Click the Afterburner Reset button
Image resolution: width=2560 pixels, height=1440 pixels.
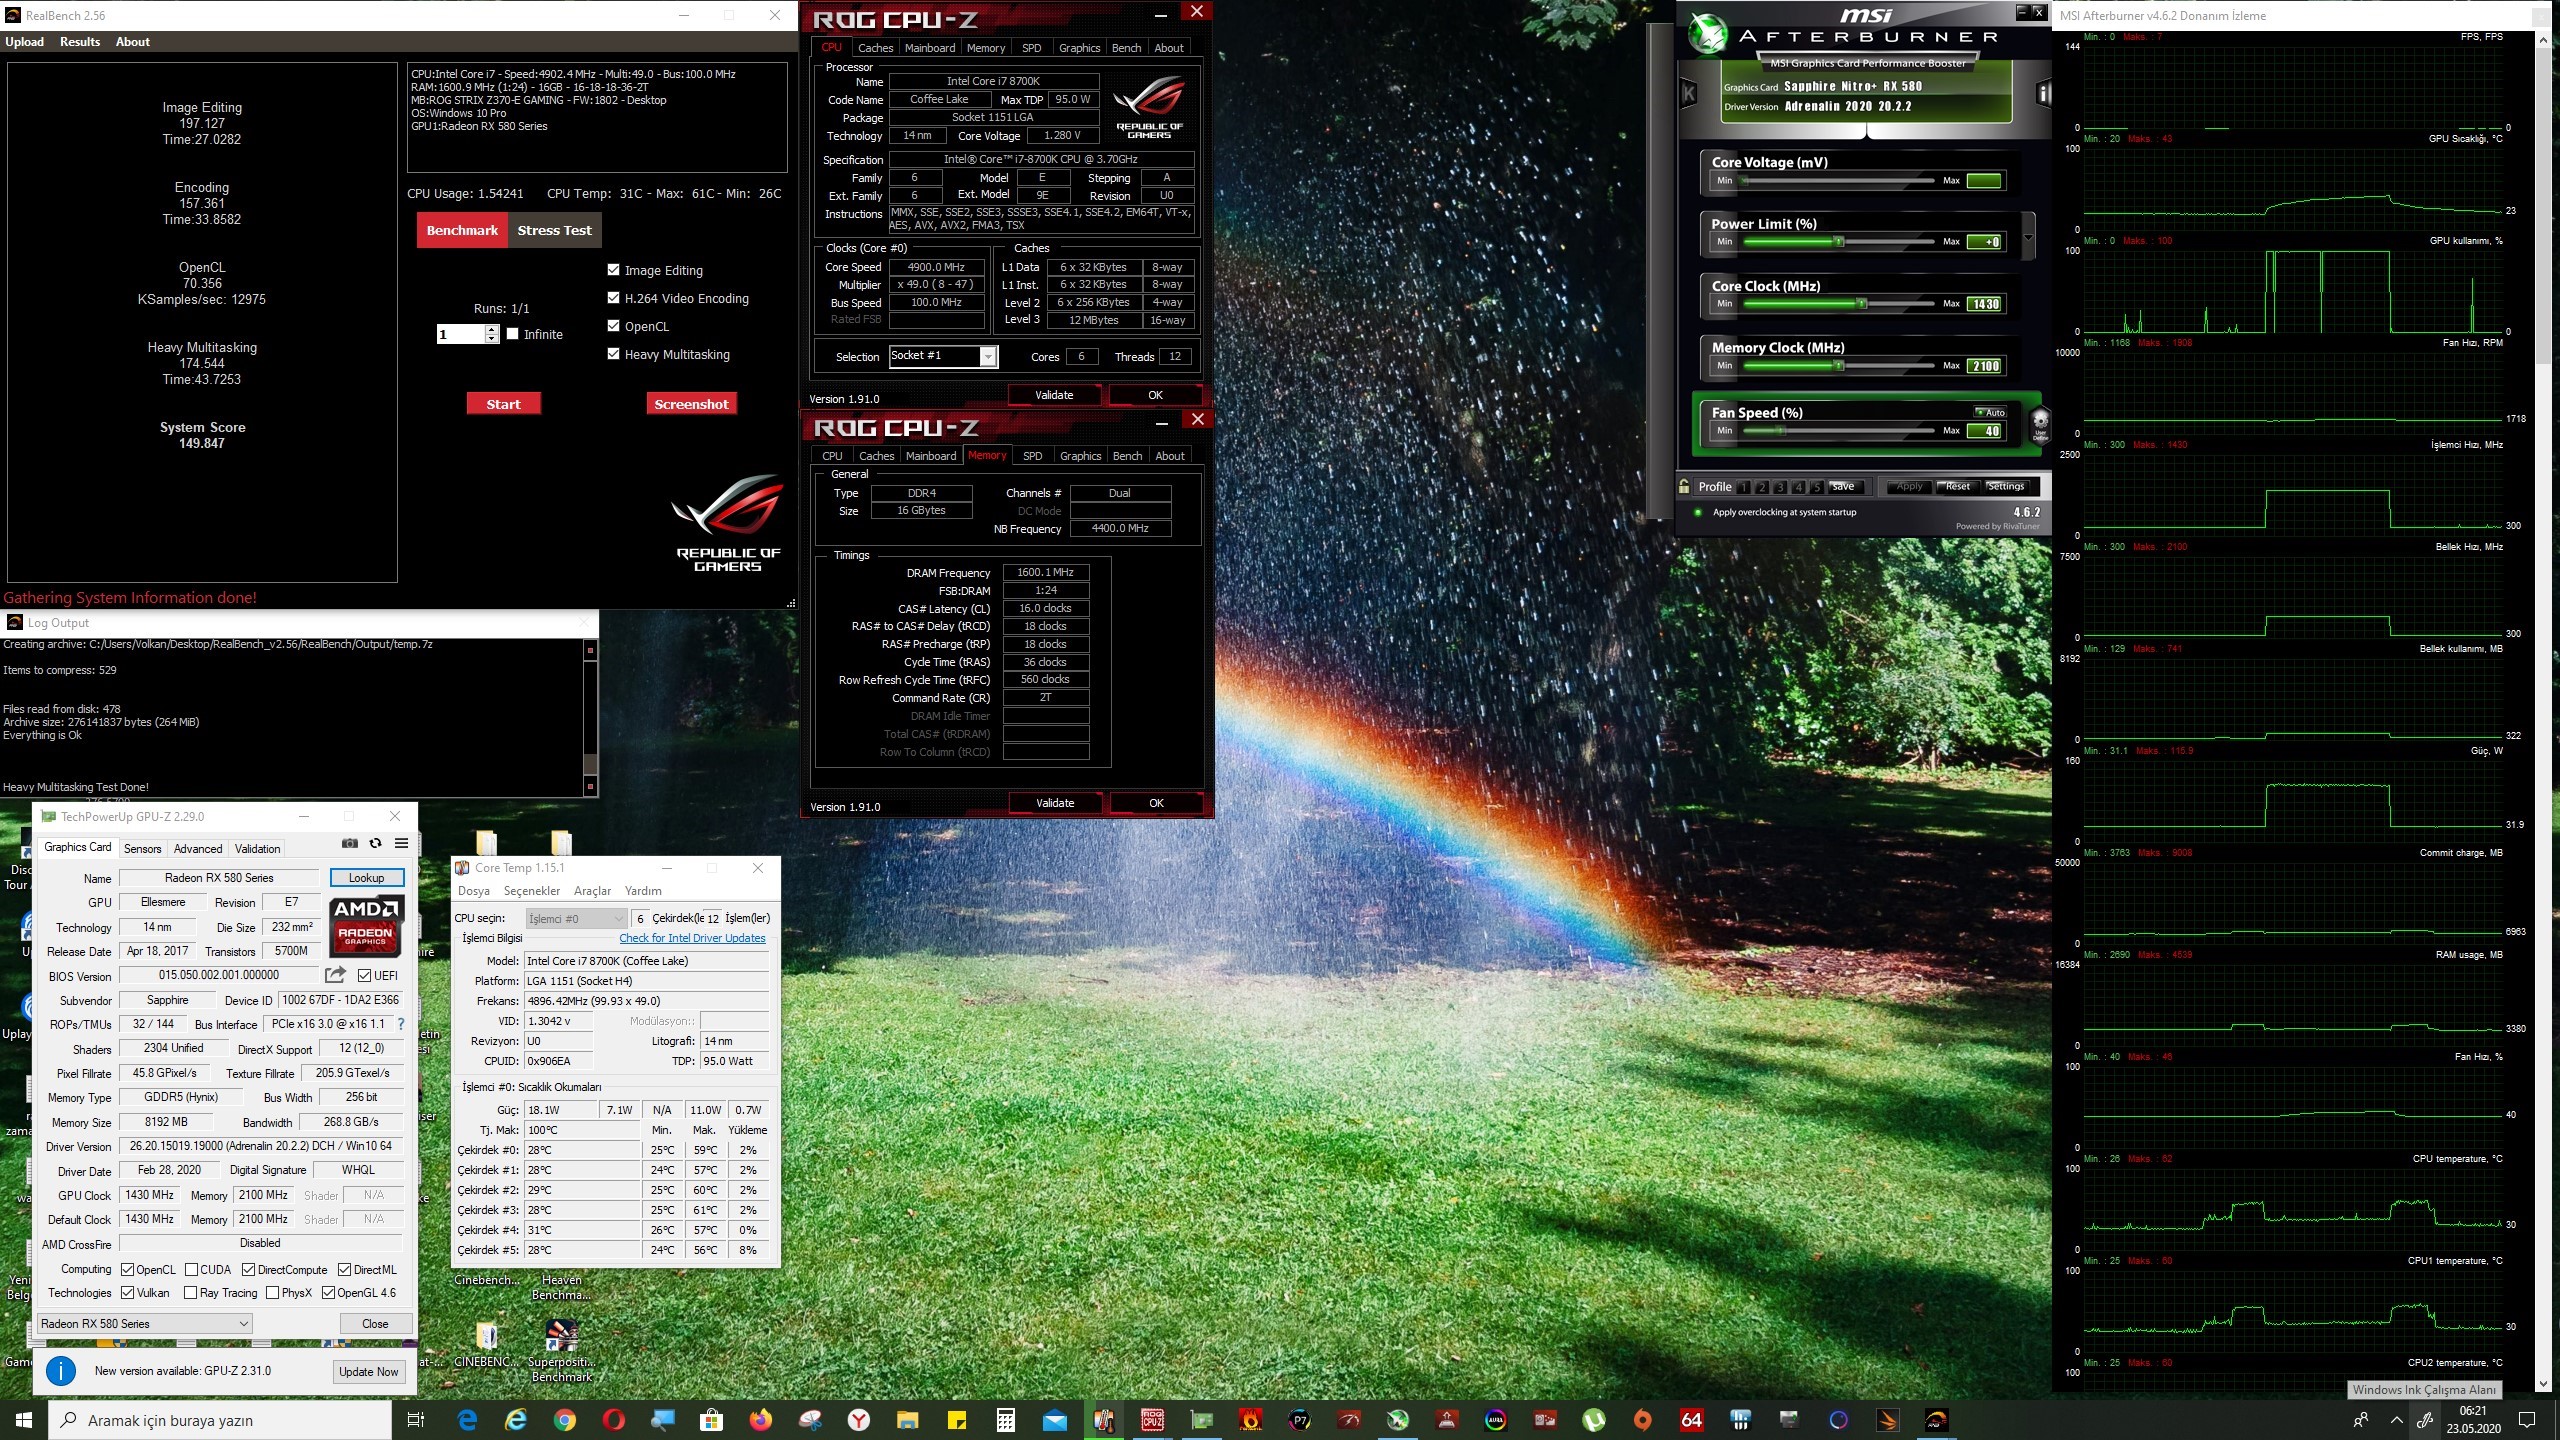click(1958, 487)
